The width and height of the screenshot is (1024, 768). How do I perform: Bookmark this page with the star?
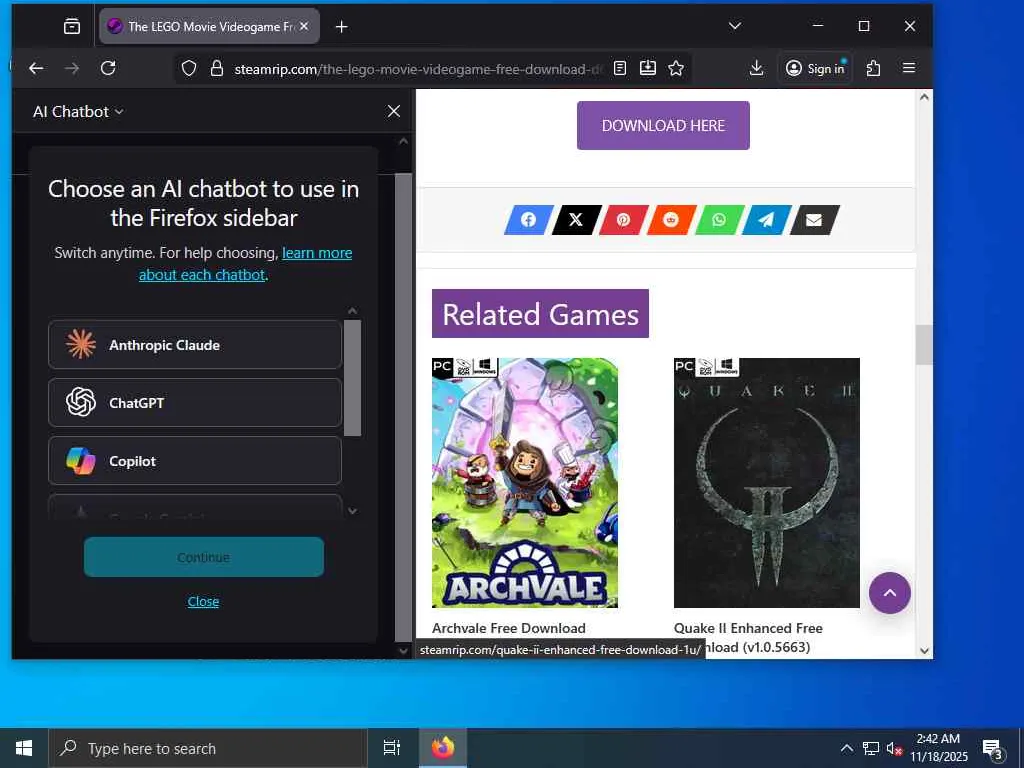coord(676,68)
